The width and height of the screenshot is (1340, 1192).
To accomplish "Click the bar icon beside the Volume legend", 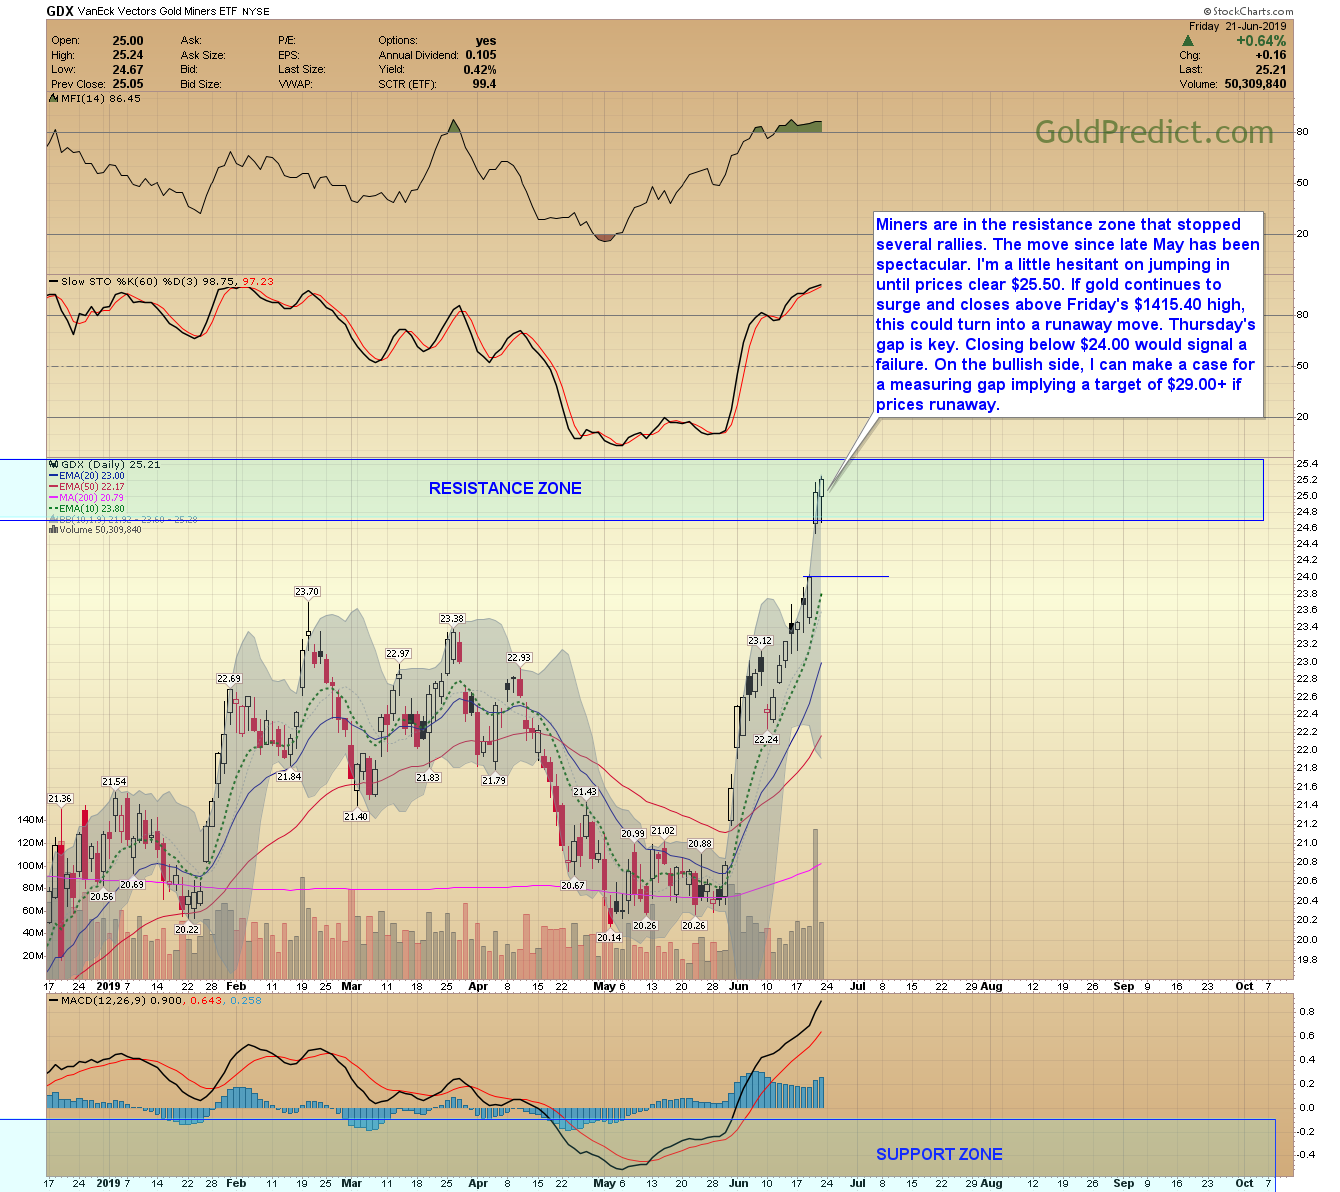I will (53, 530).
